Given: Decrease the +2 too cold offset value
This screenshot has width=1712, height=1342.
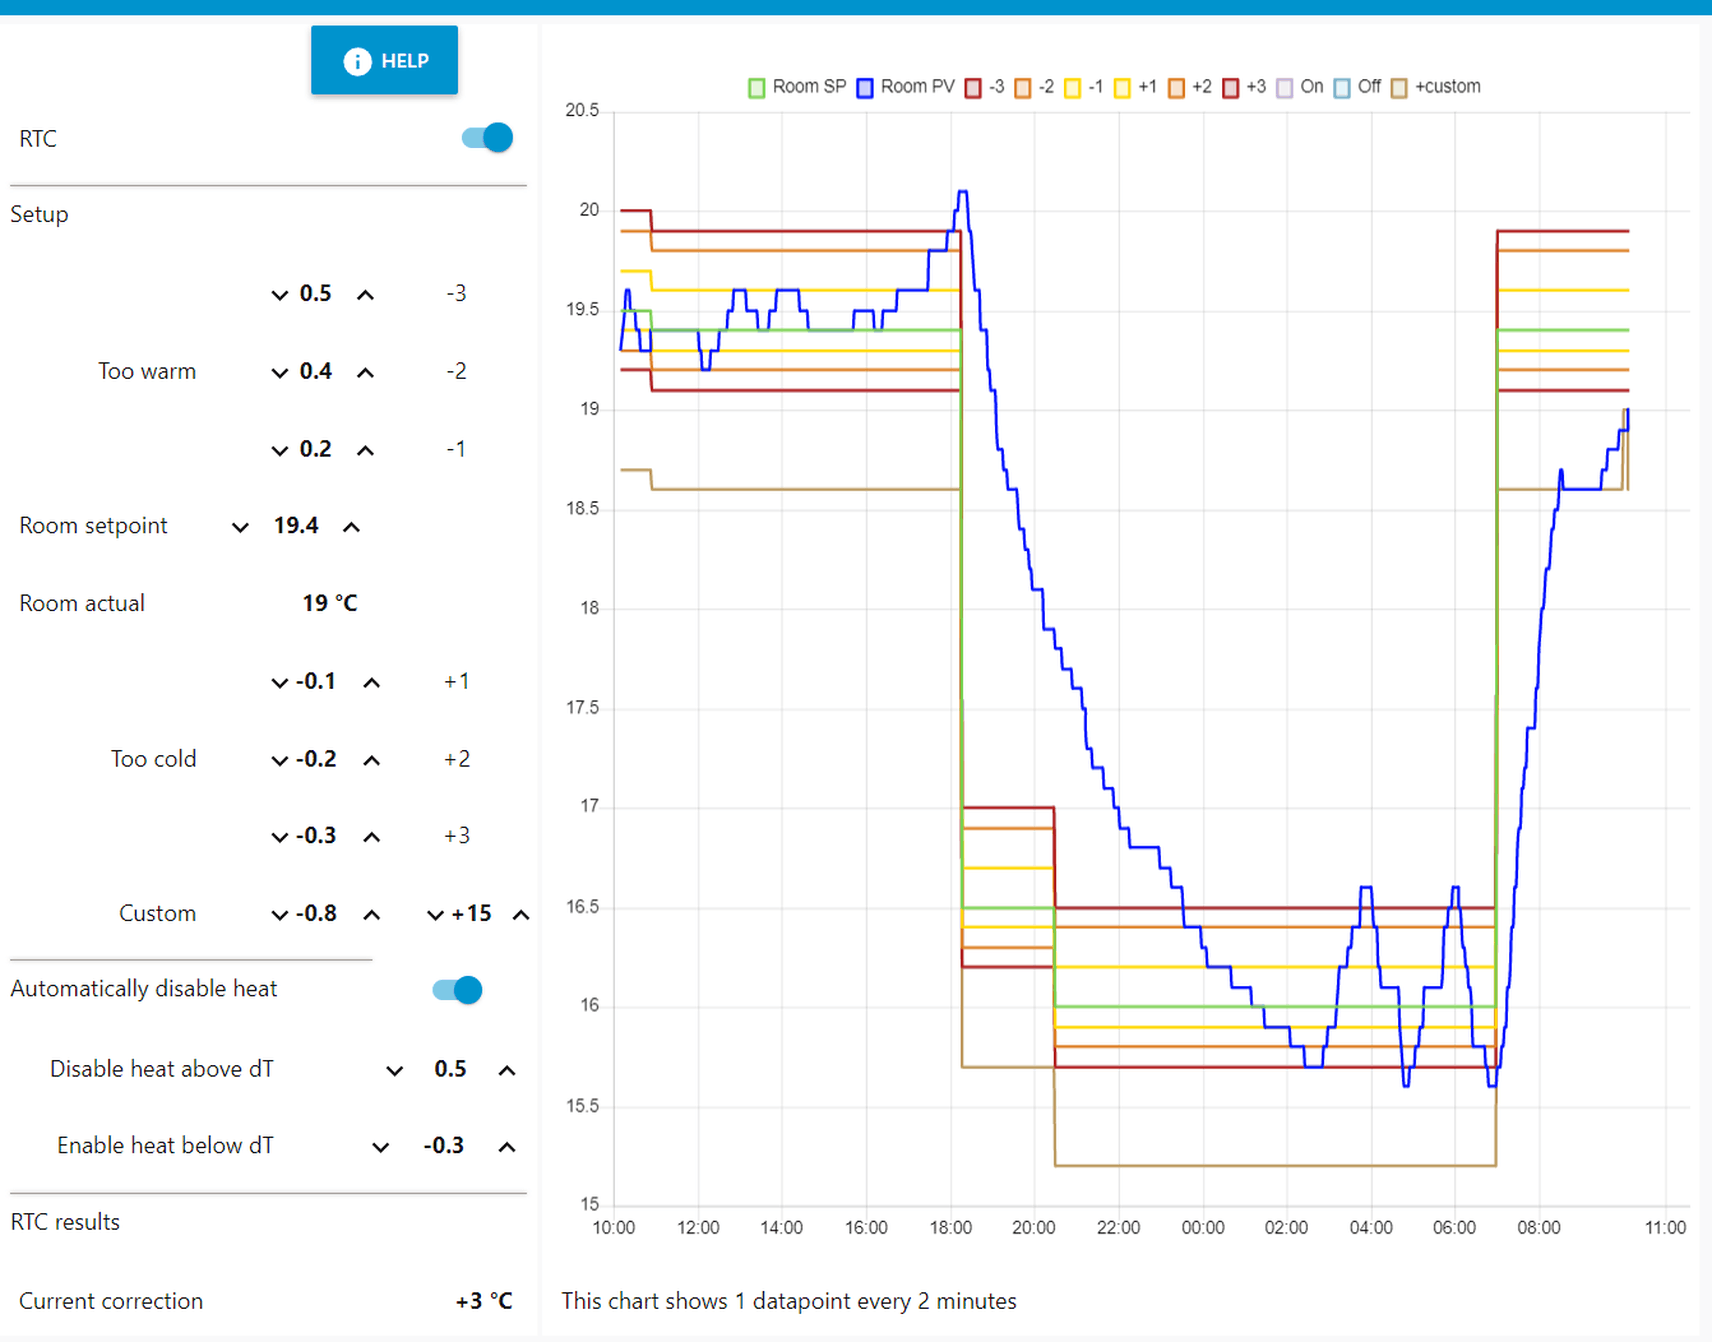Looking at the screenshot, I should pyautogui.click(x=280, y=761).
